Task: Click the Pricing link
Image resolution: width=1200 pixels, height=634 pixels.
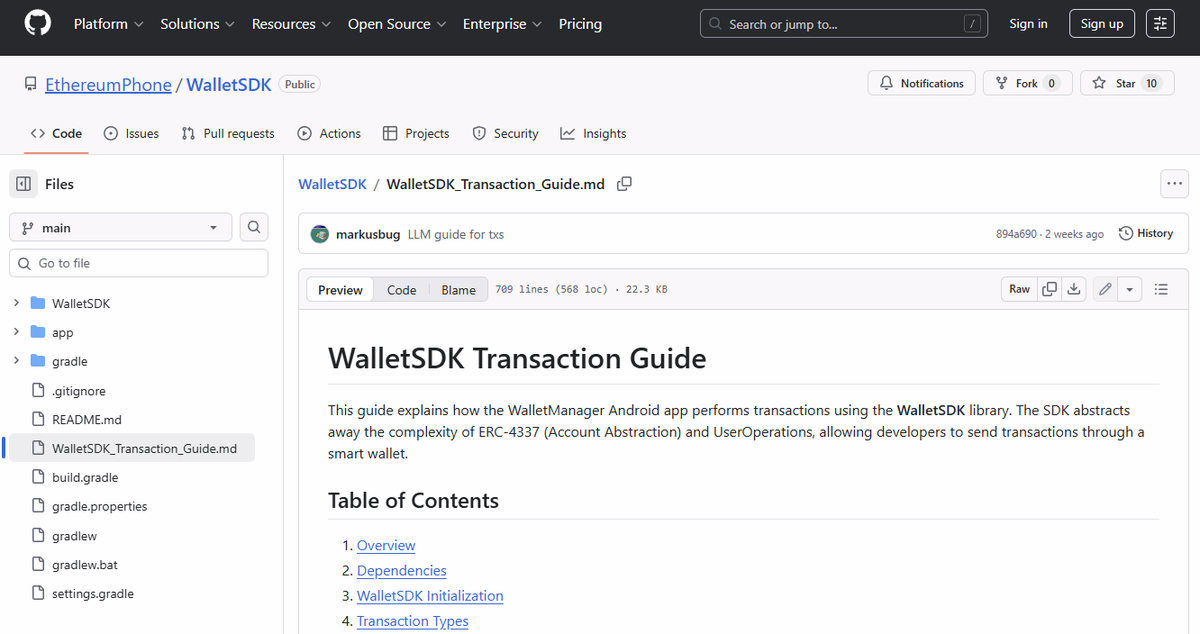Action: click(x=580, y=24)
